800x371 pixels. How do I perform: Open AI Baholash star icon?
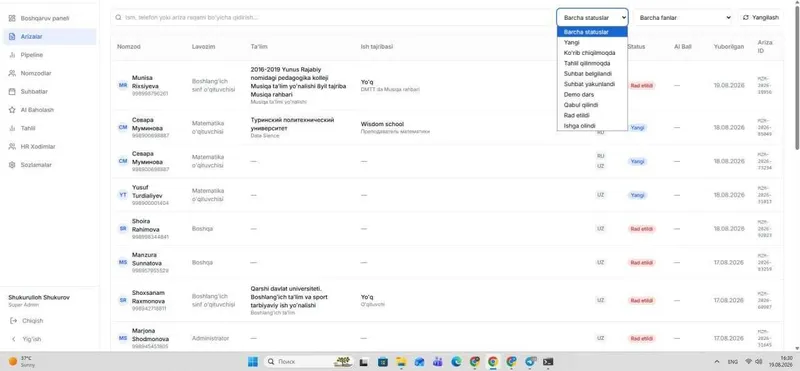click(12, 110)
